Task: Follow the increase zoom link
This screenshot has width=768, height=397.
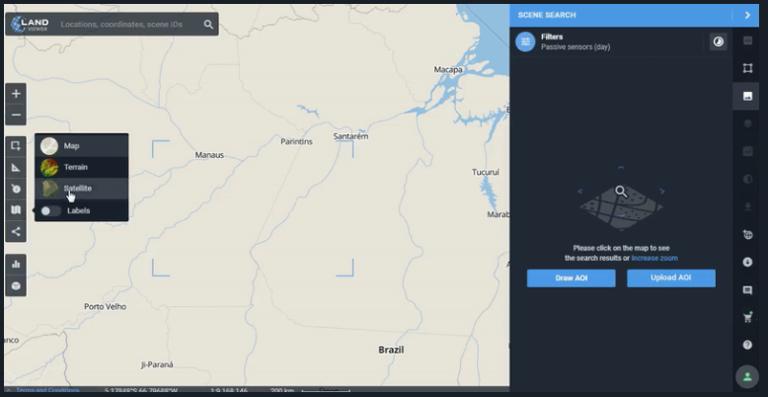Action: tap(654, 258)
